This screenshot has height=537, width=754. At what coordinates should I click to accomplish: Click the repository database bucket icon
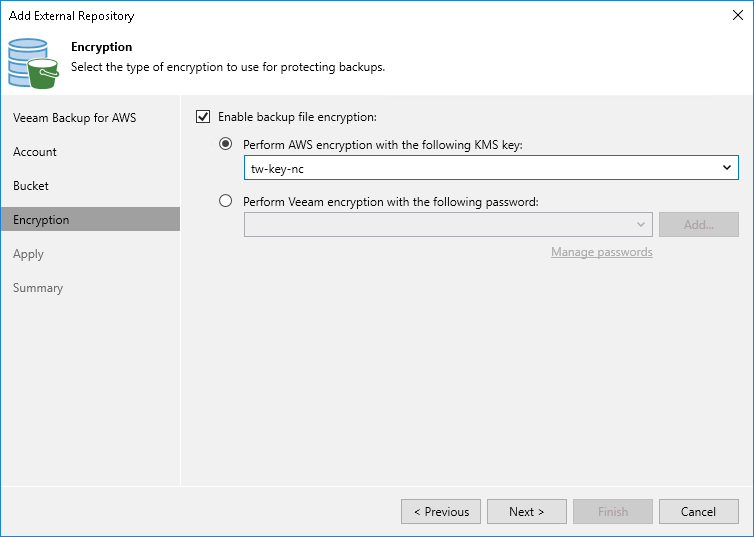[34, 62]
